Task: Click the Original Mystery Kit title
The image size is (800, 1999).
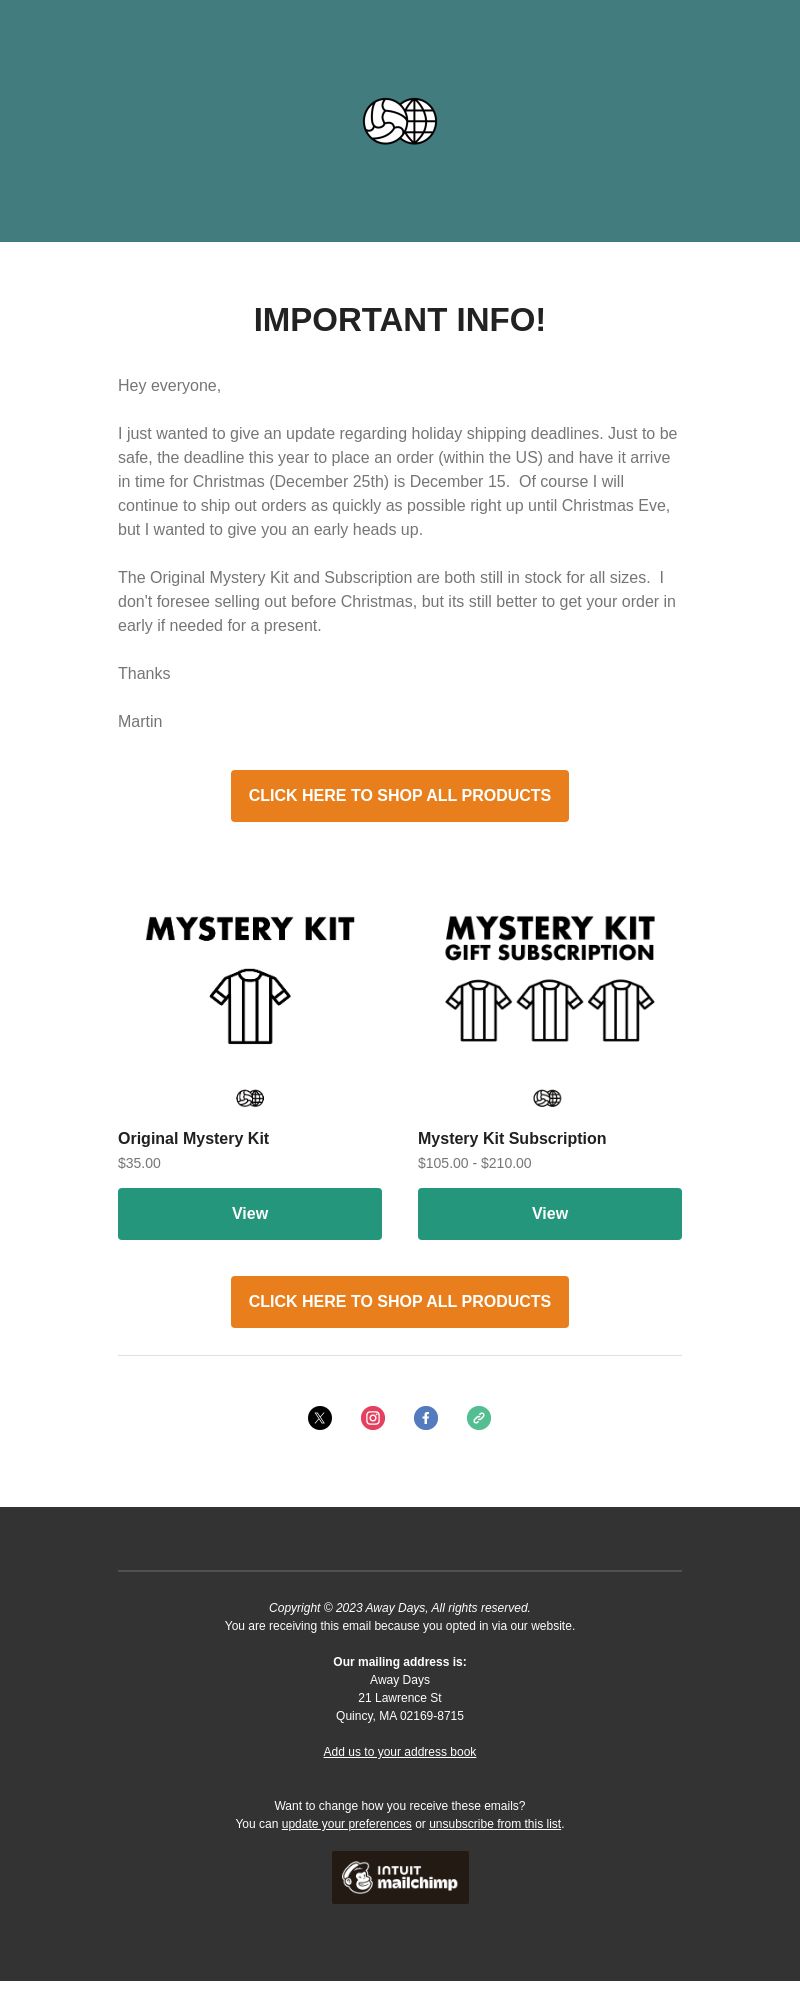Action: 193,1138
